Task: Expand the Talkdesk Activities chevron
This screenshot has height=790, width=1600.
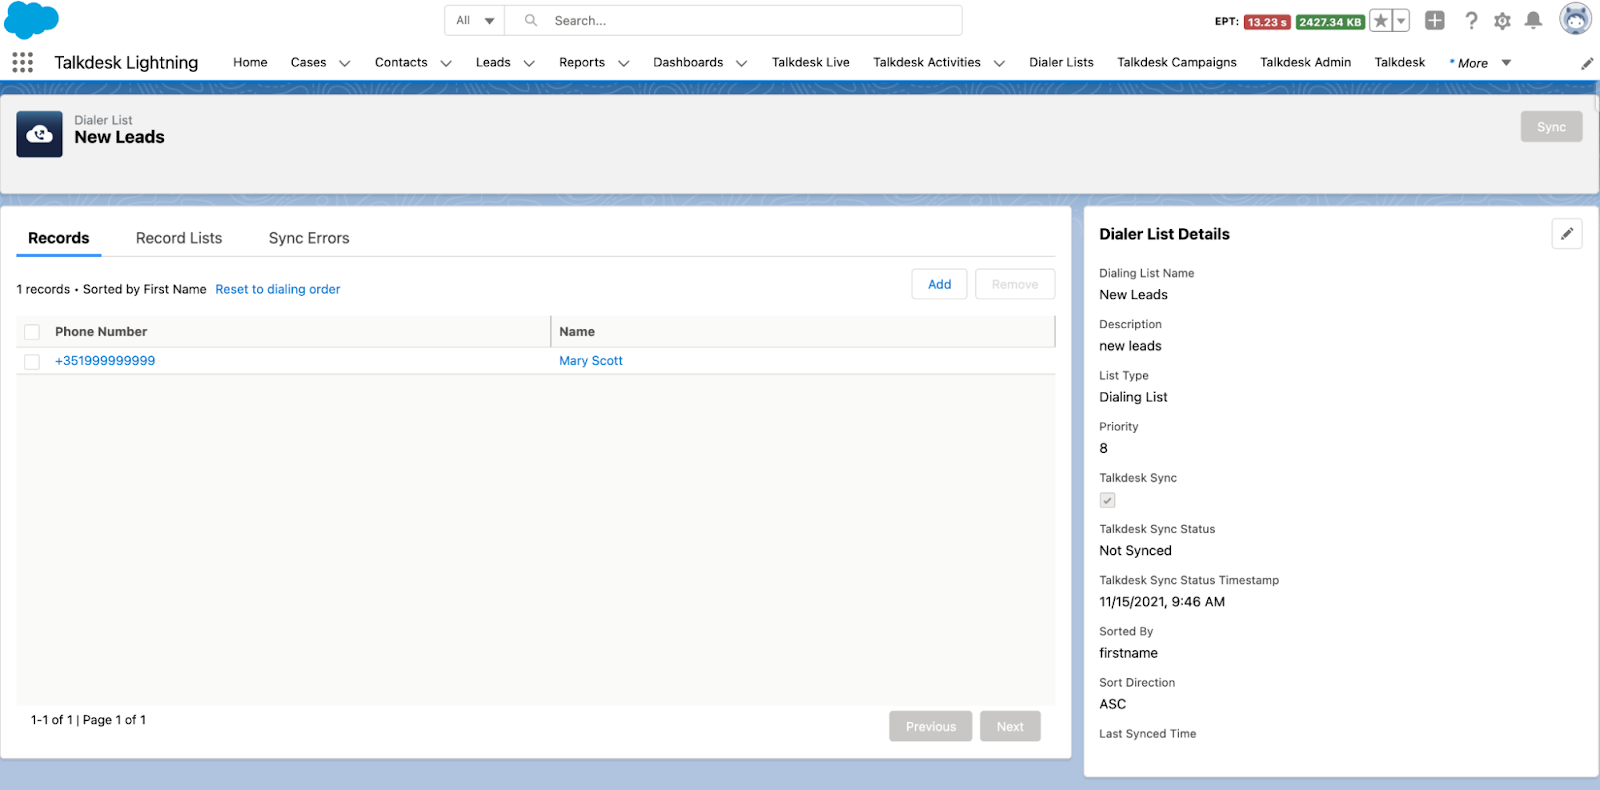Action: pos(999,63)
